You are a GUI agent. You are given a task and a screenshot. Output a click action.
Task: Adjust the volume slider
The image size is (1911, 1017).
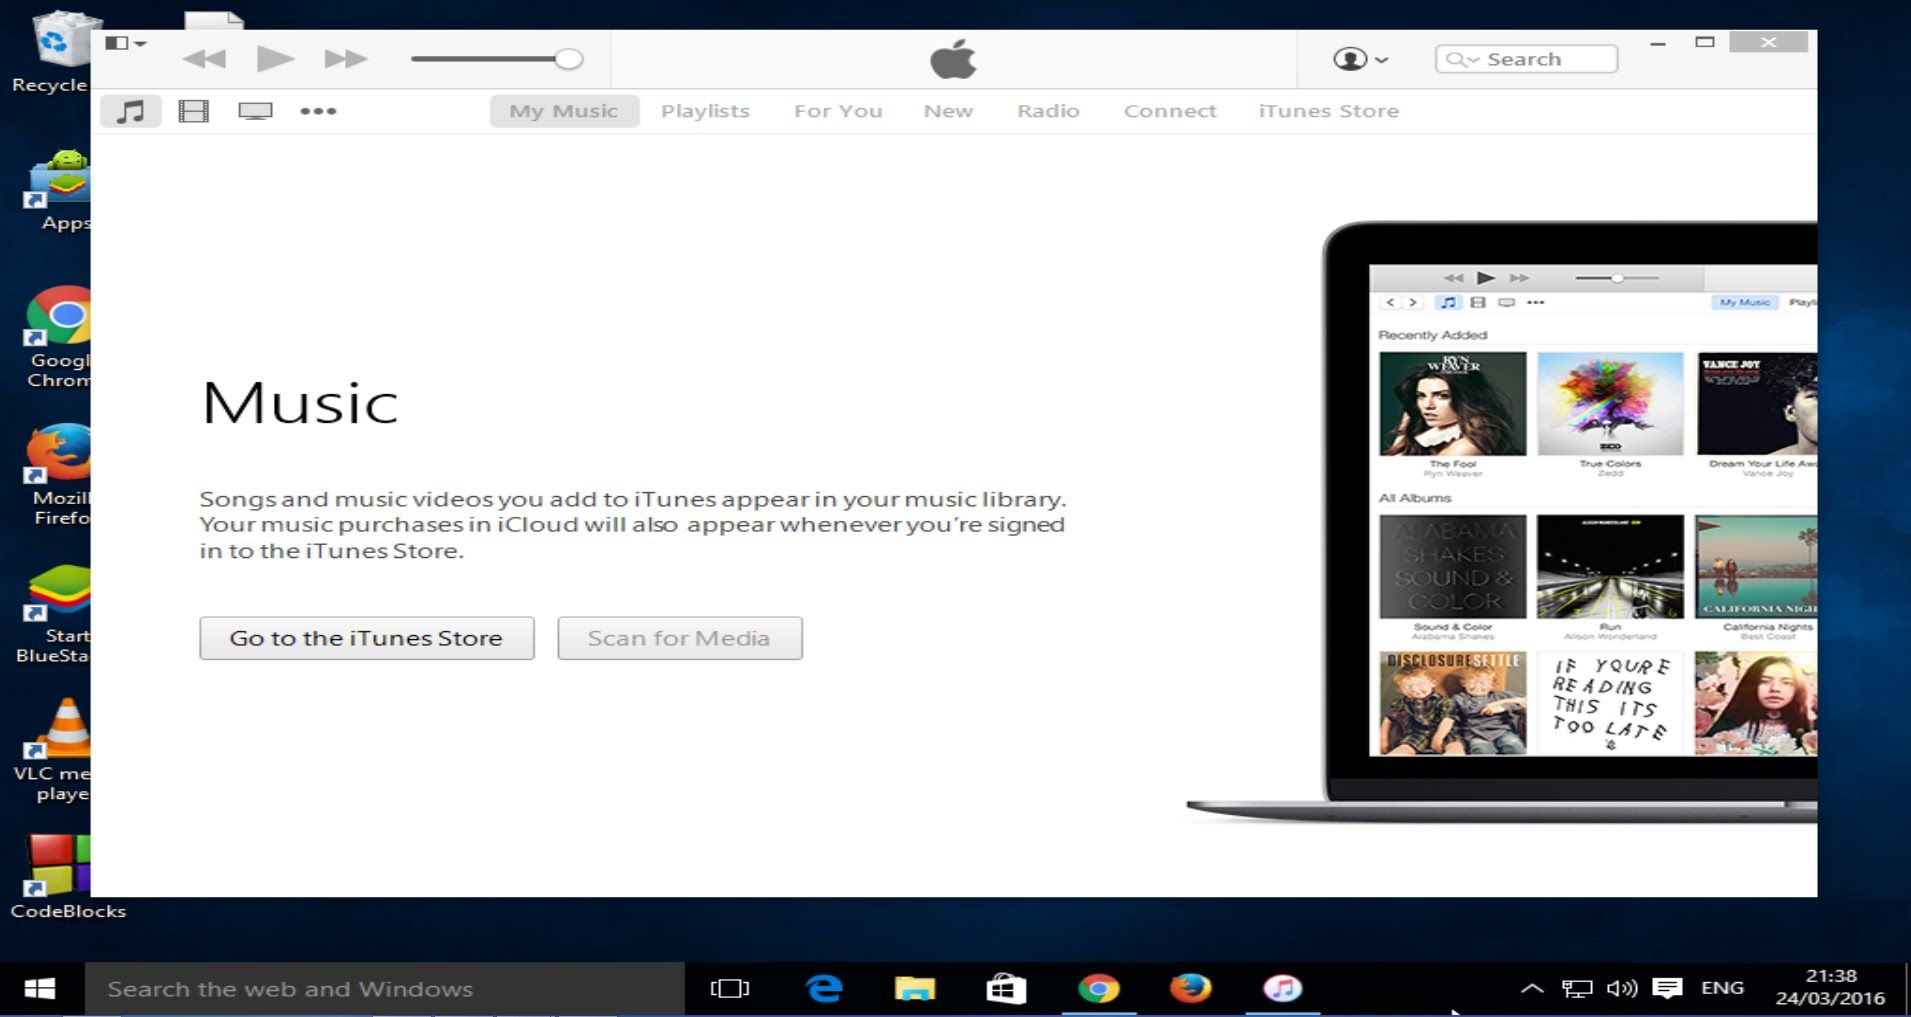(x=570, y=59)
